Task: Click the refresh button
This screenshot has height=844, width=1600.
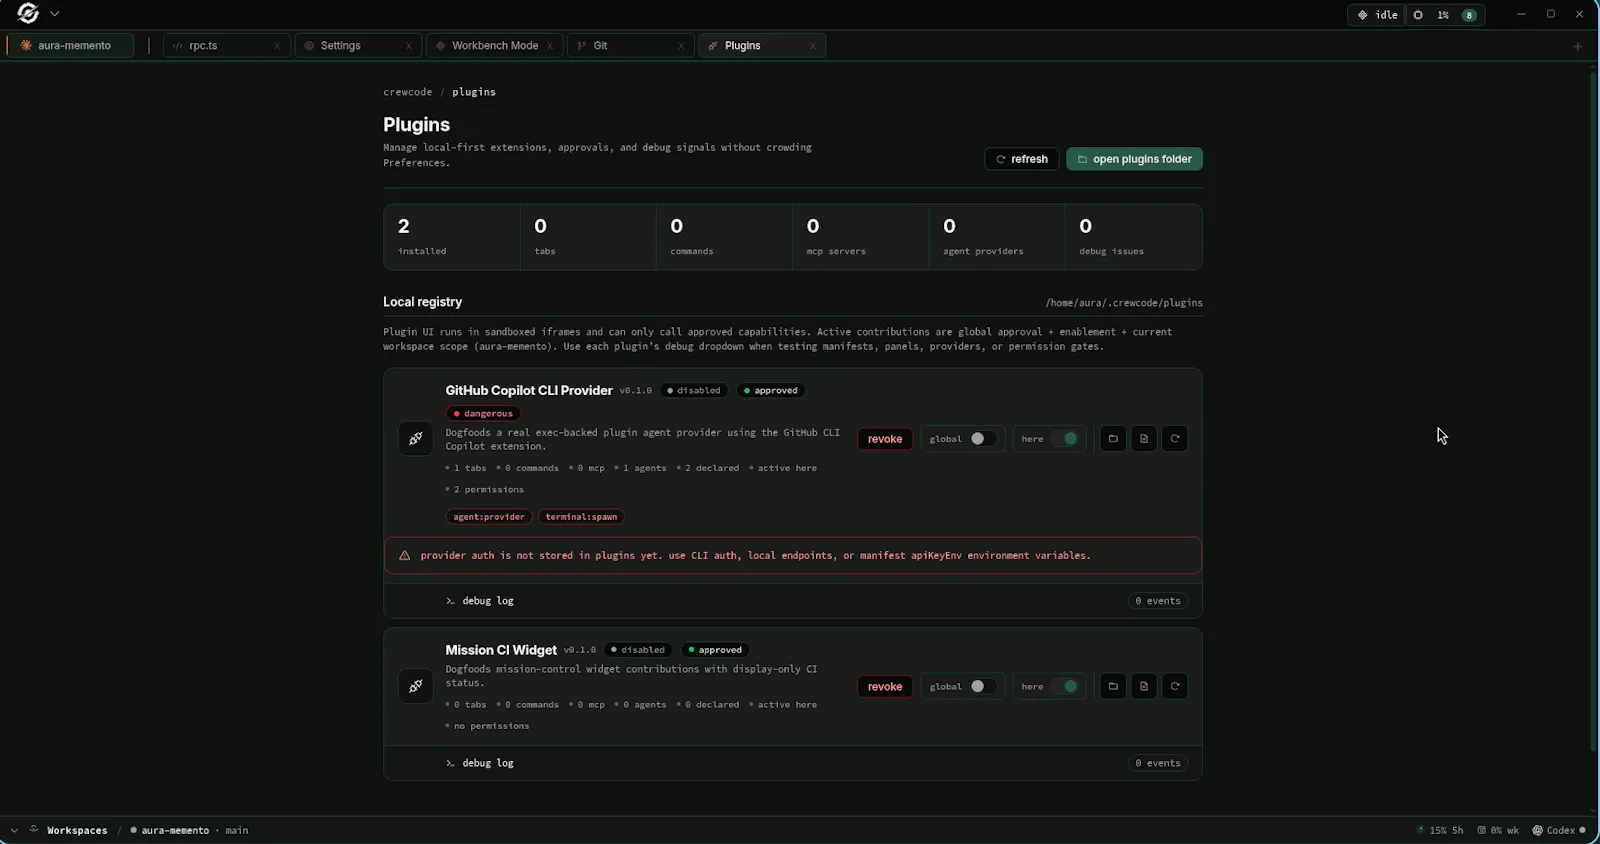Action: (1021, 159)
